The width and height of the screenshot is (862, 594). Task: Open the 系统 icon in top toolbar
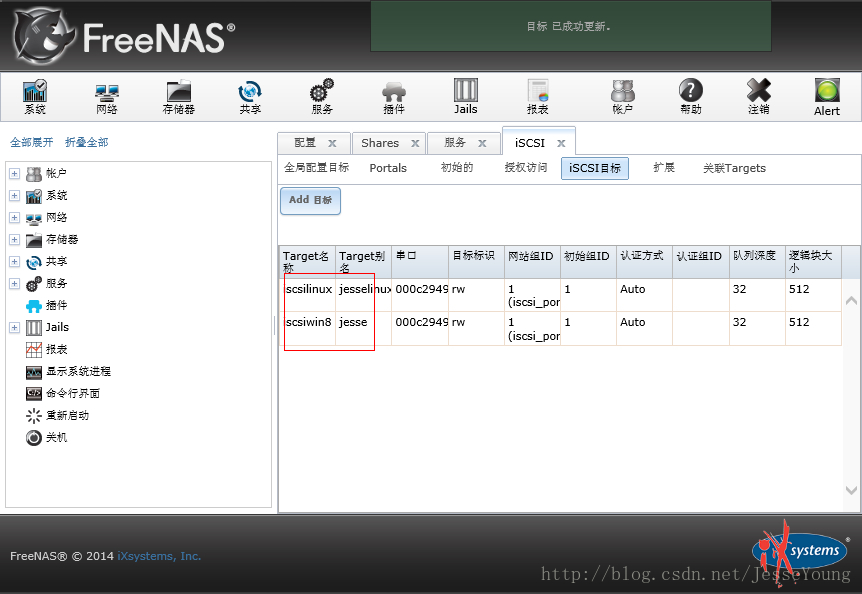(35, 97)
